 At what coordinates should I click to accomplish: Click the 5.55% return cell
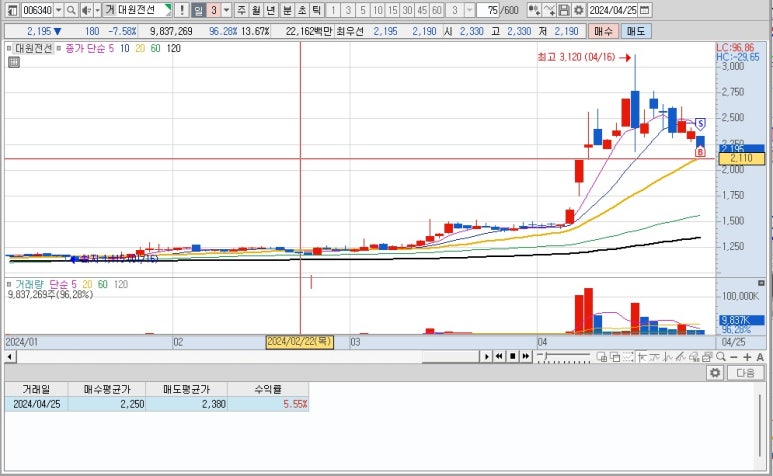[268, 404]
